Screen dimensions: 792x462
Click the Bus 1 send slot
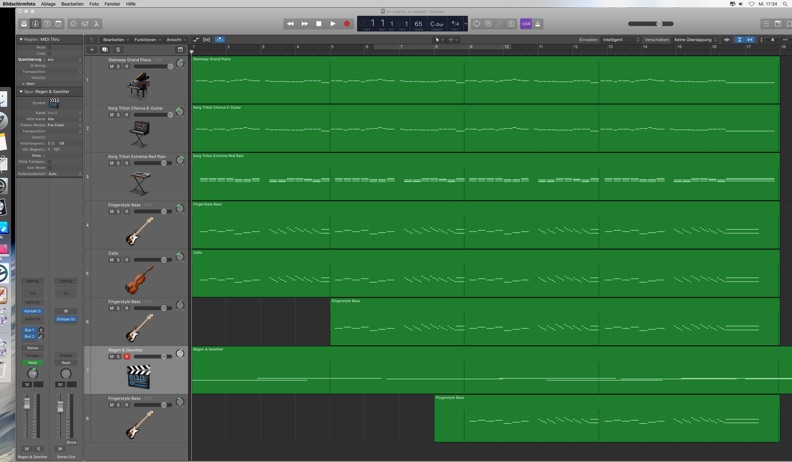(x=29, y=330)
